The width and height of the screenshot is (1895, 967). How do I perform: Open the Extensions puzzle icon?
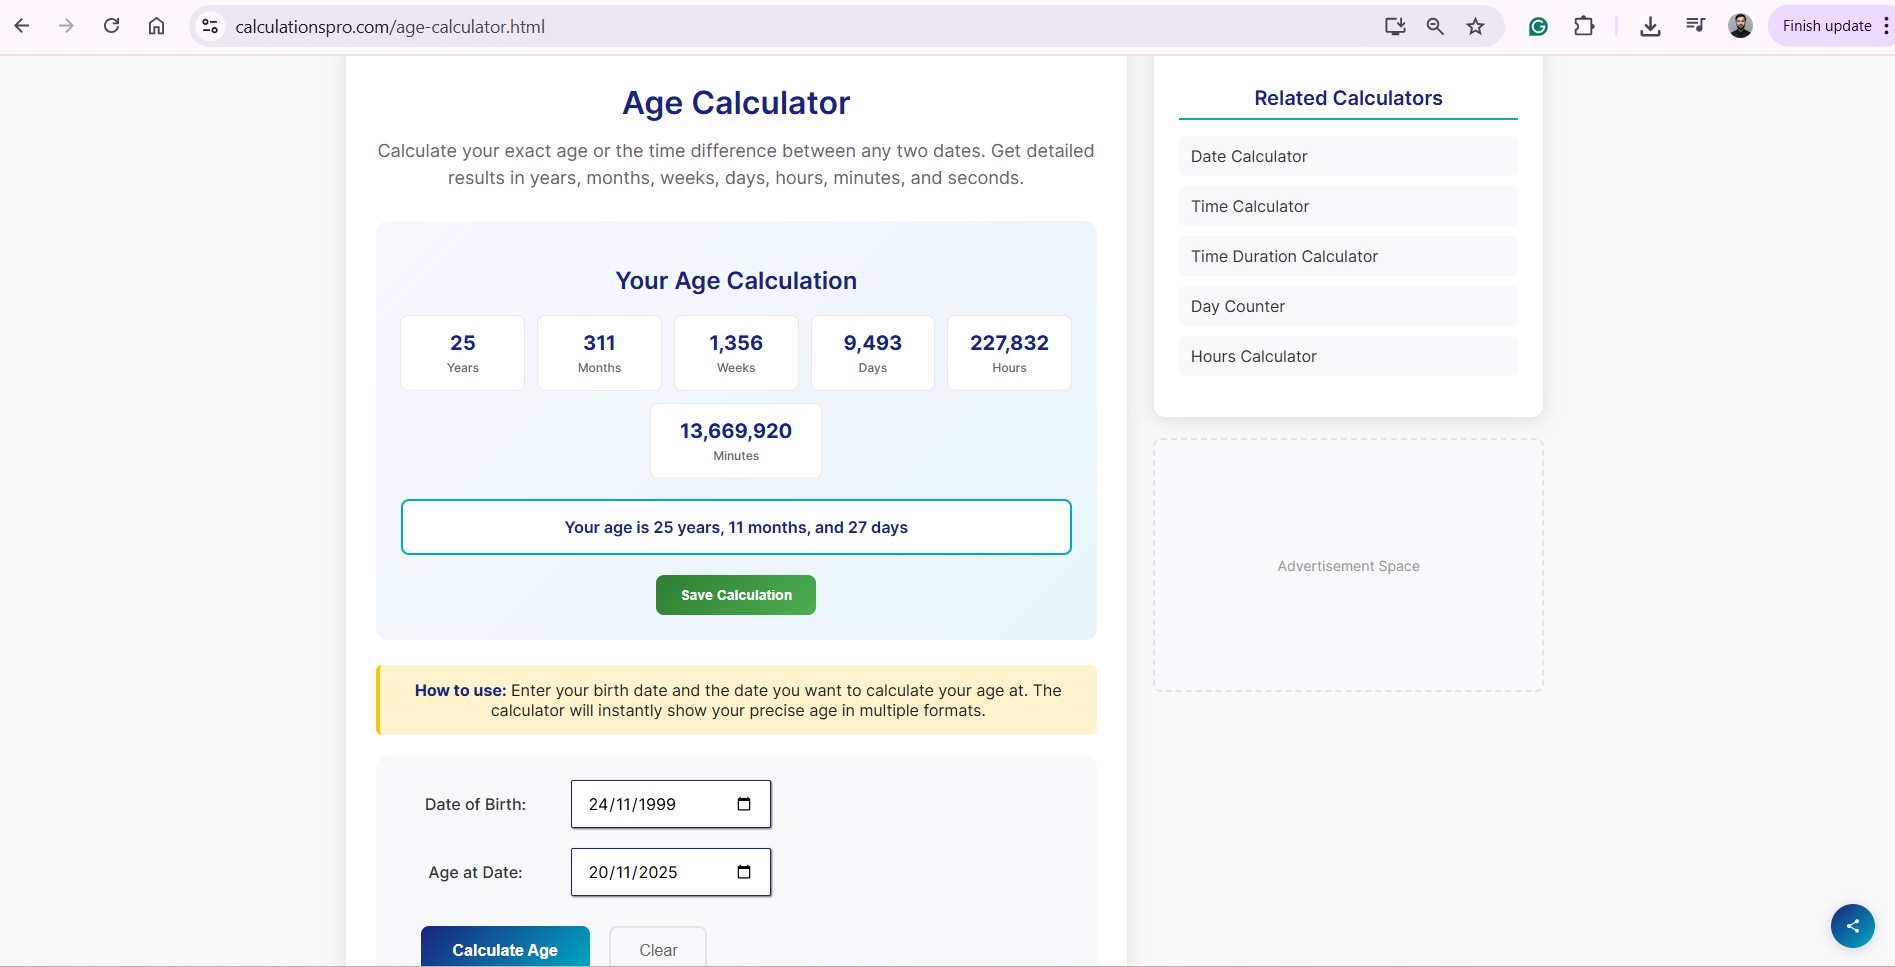pos(1584,26)
